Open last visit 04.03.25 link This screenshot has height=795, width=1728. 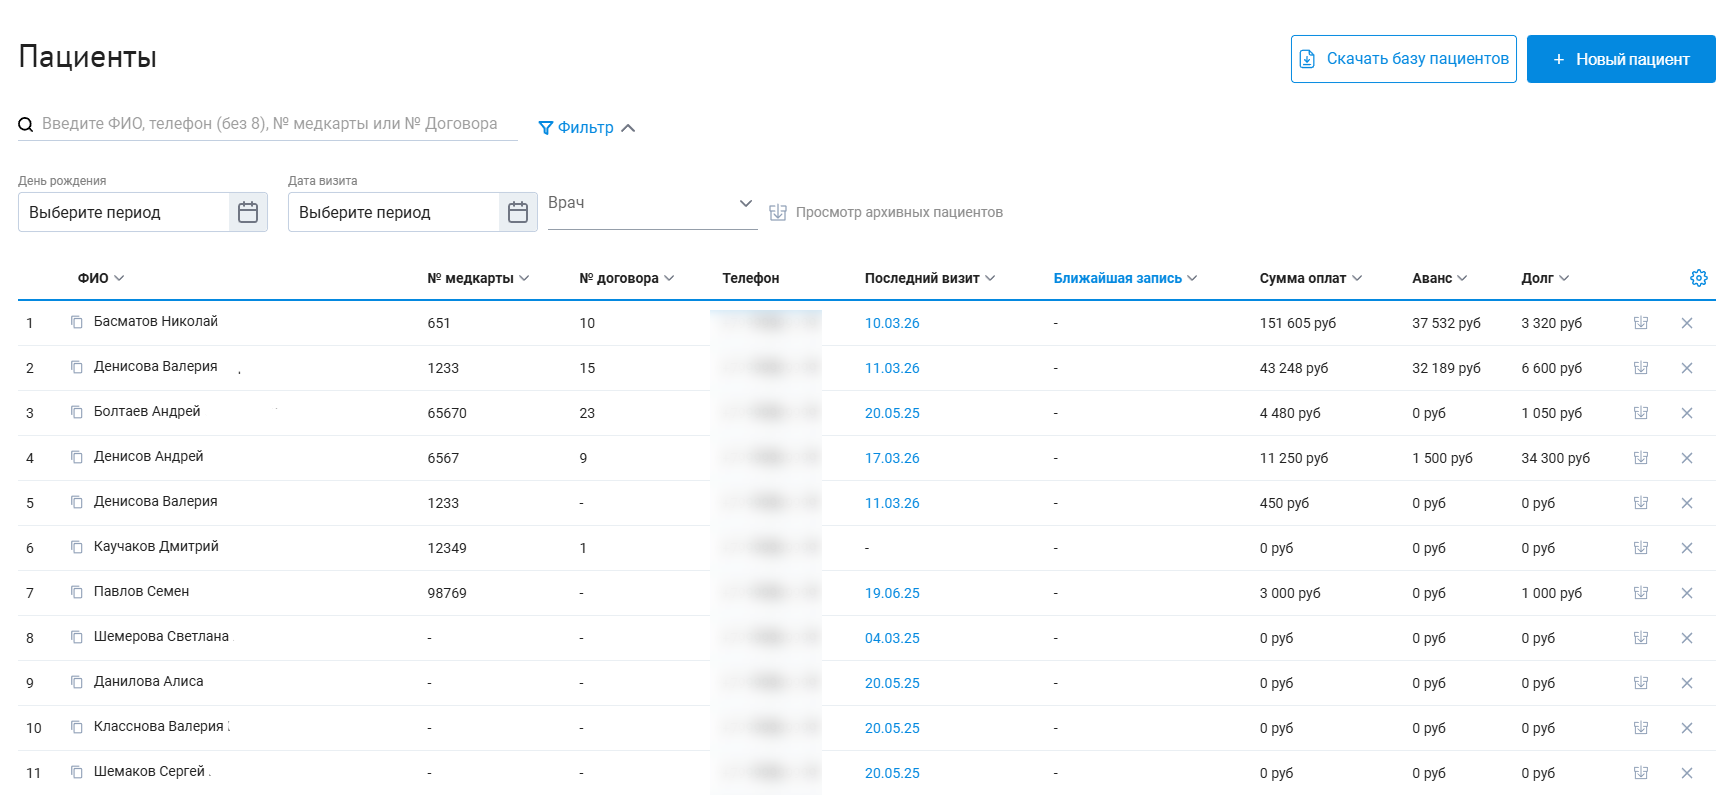click(892, 638)
